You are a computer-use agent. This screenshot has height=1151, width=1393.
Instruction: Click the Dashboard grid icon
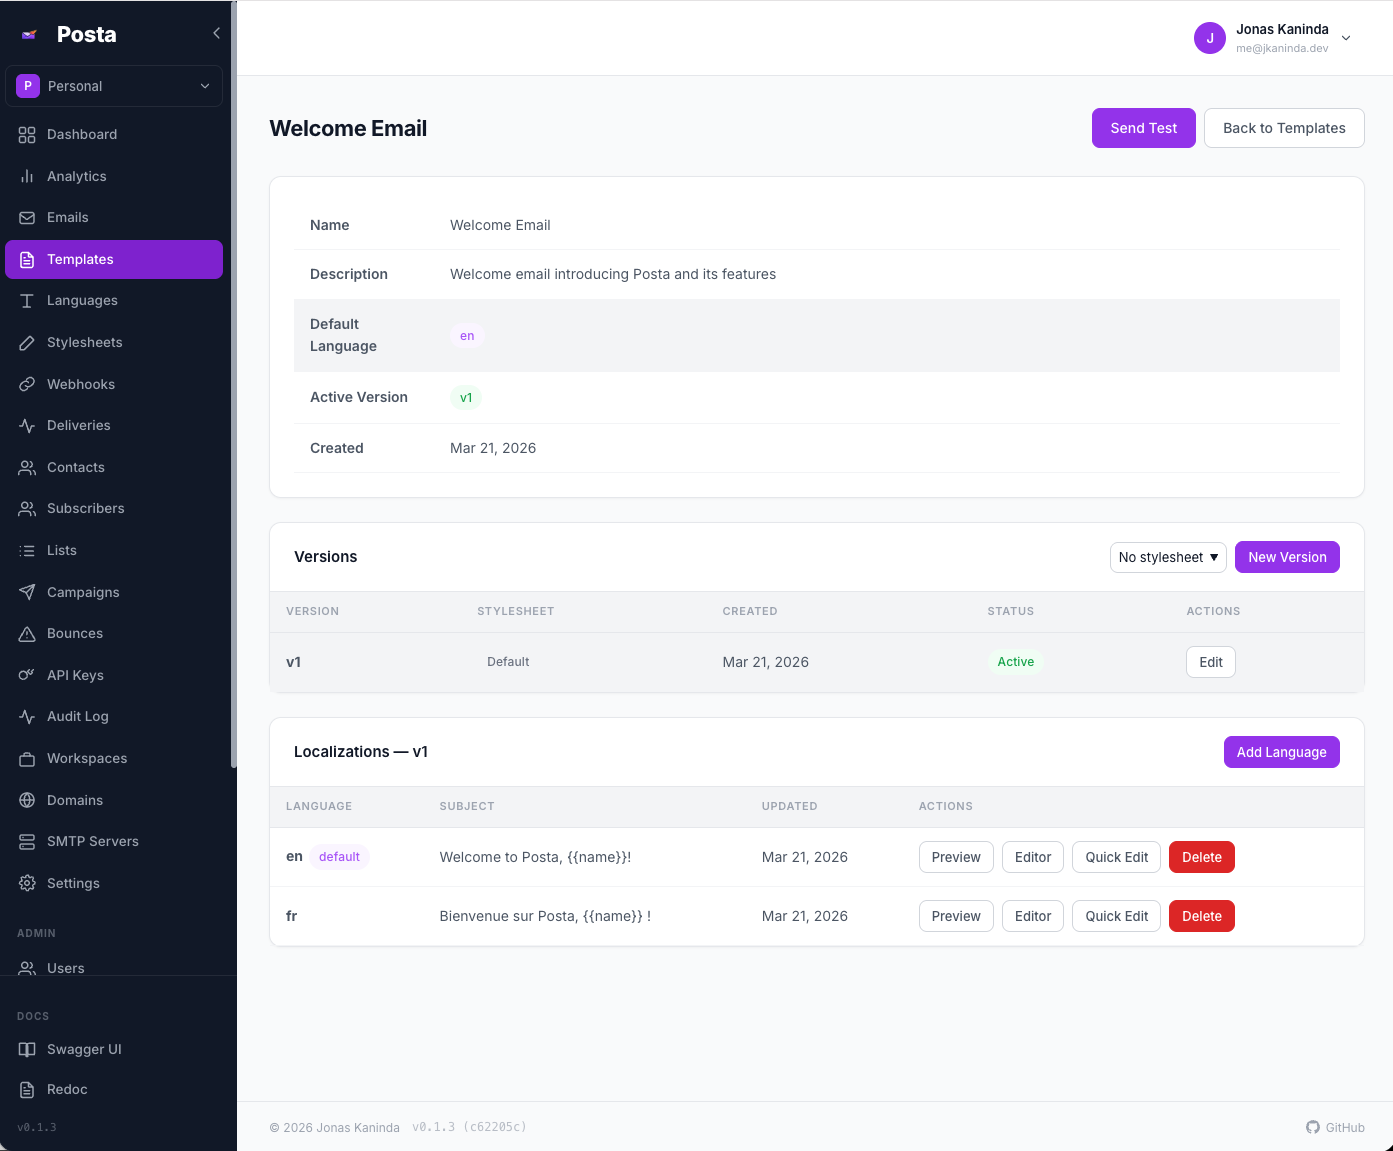coord(27,135)
